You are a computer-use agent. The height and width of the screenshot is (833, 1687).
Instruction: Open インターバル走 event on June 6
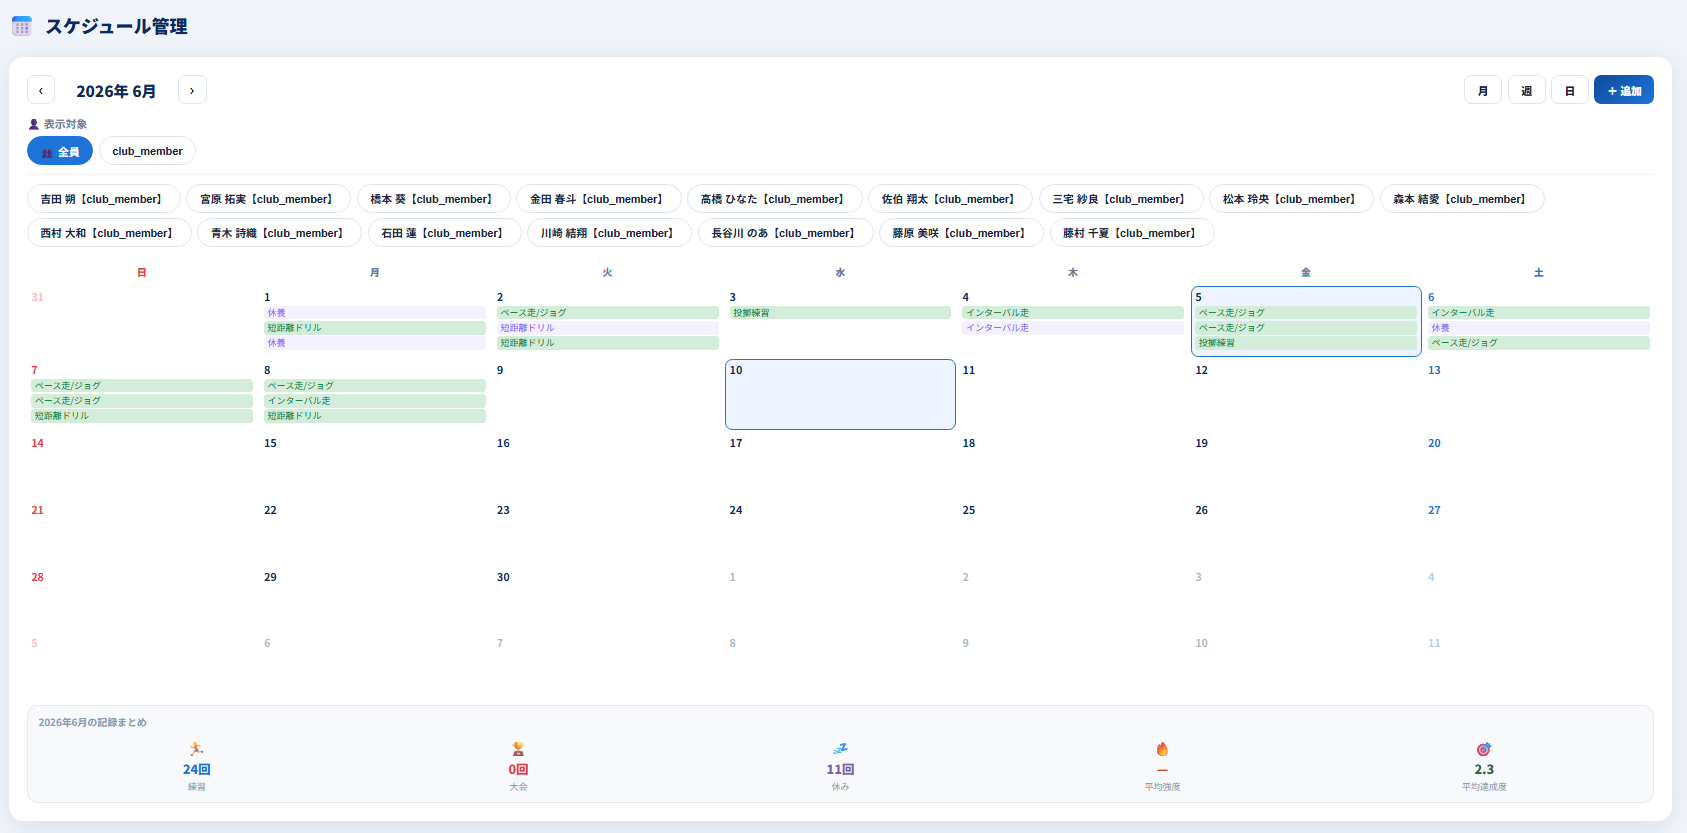1539,313
